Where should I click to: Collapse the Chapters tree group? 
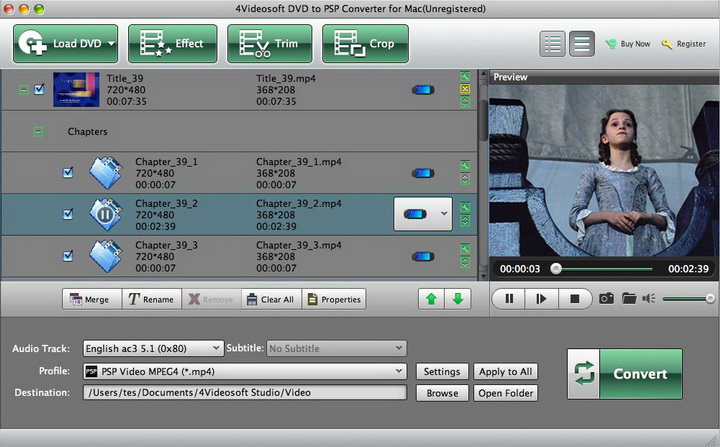pos(39,131)
